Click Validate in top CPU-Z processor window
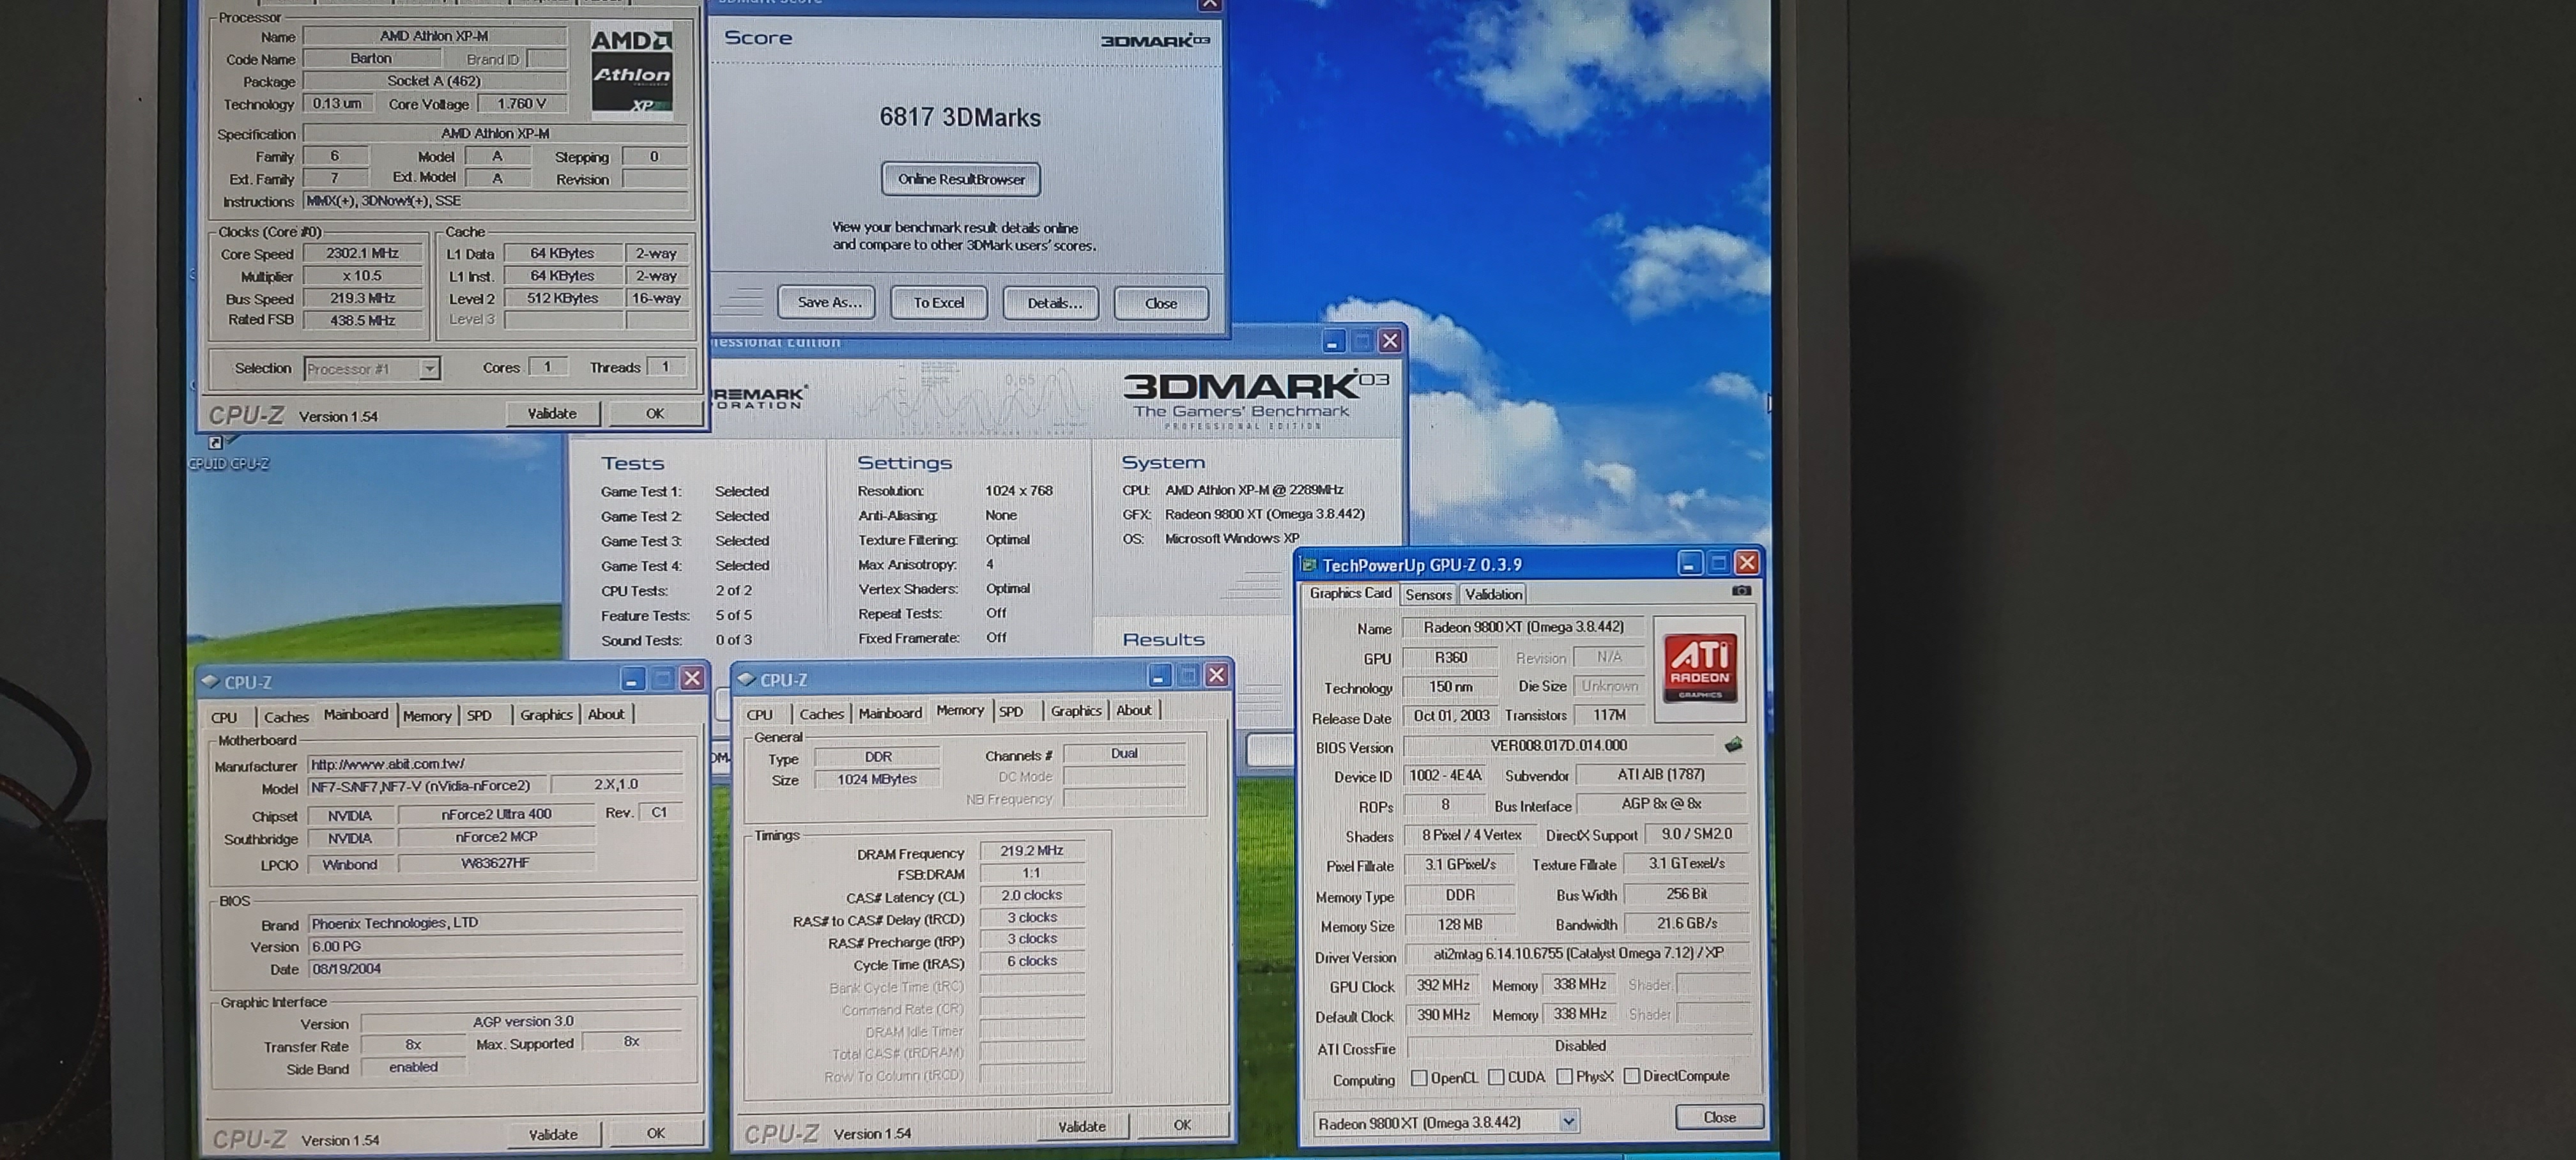 pos(552,413)
